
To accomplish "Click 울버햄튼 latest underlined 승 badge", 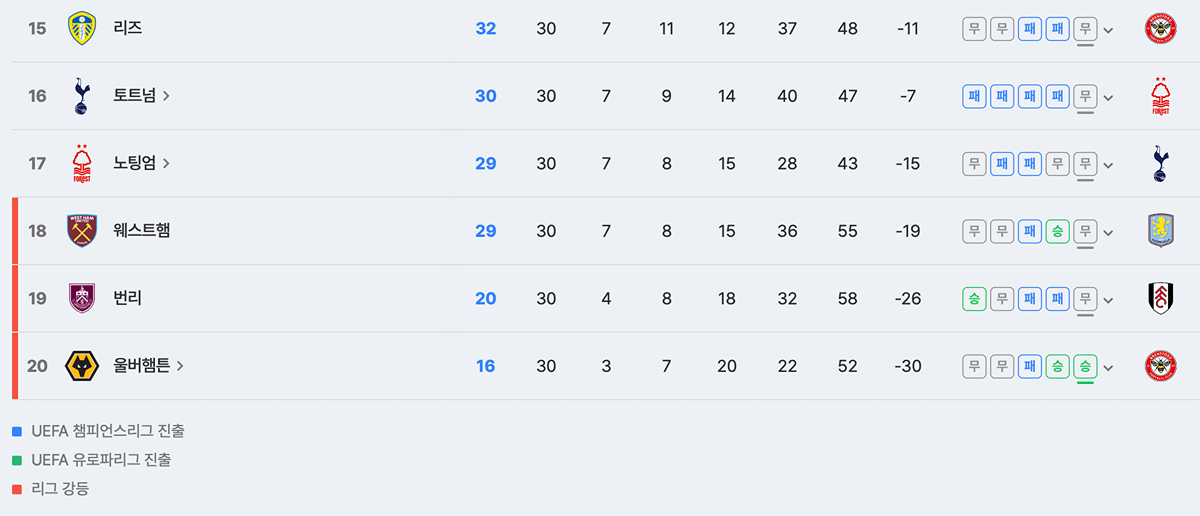I will (1085, 366).
